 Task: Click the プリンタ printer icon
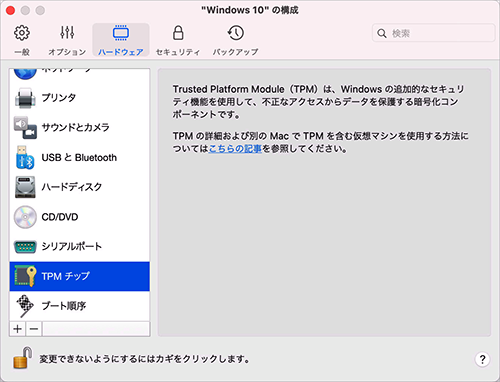point(25,98)
